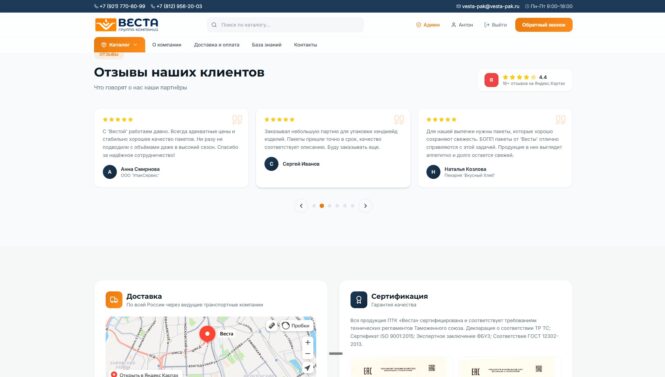Viewport: 665px width, 377px height.
Task: Click the stars in Наталья Козлова's review
Action: tap(441, 120)
